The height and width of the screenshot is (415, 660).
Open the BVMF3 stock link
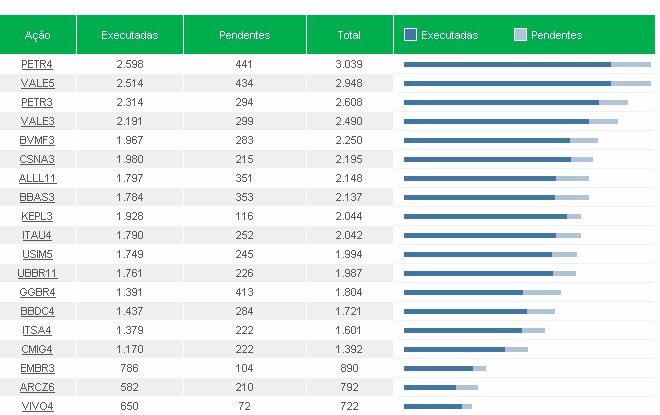[37, 140]
